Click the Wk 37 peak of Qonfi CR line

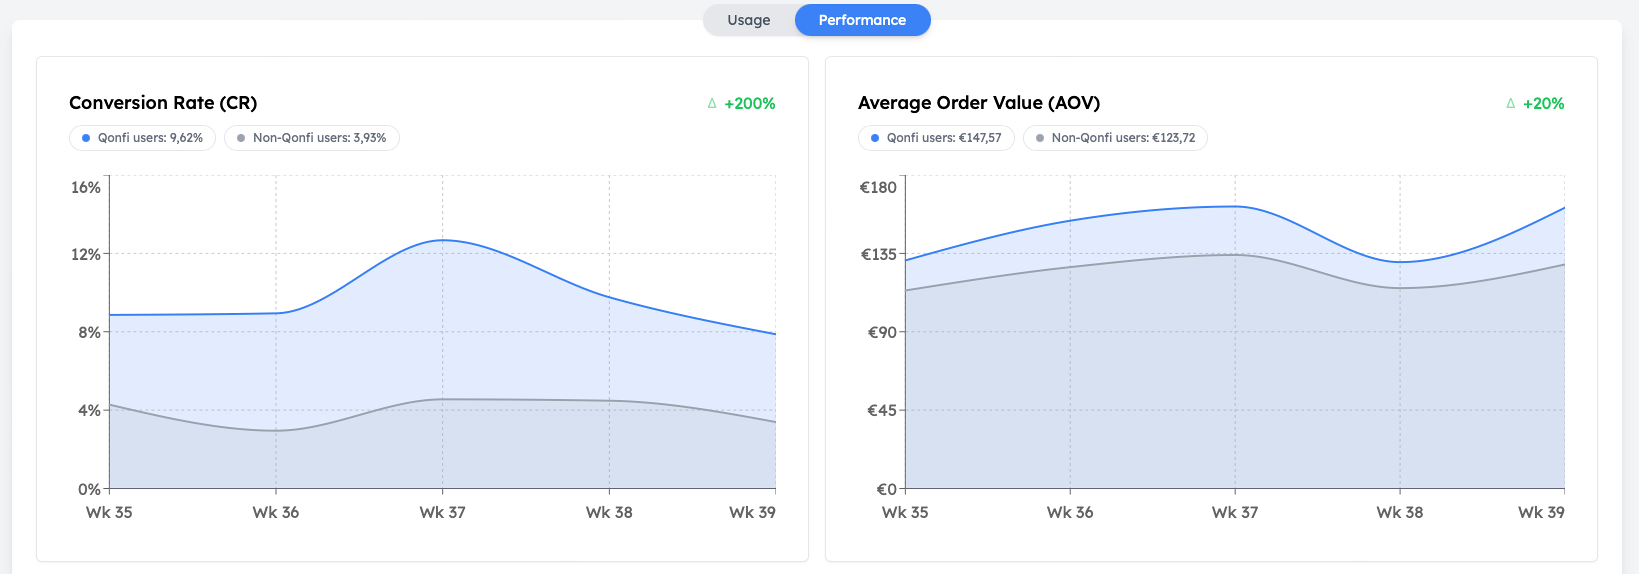point(442,240)
